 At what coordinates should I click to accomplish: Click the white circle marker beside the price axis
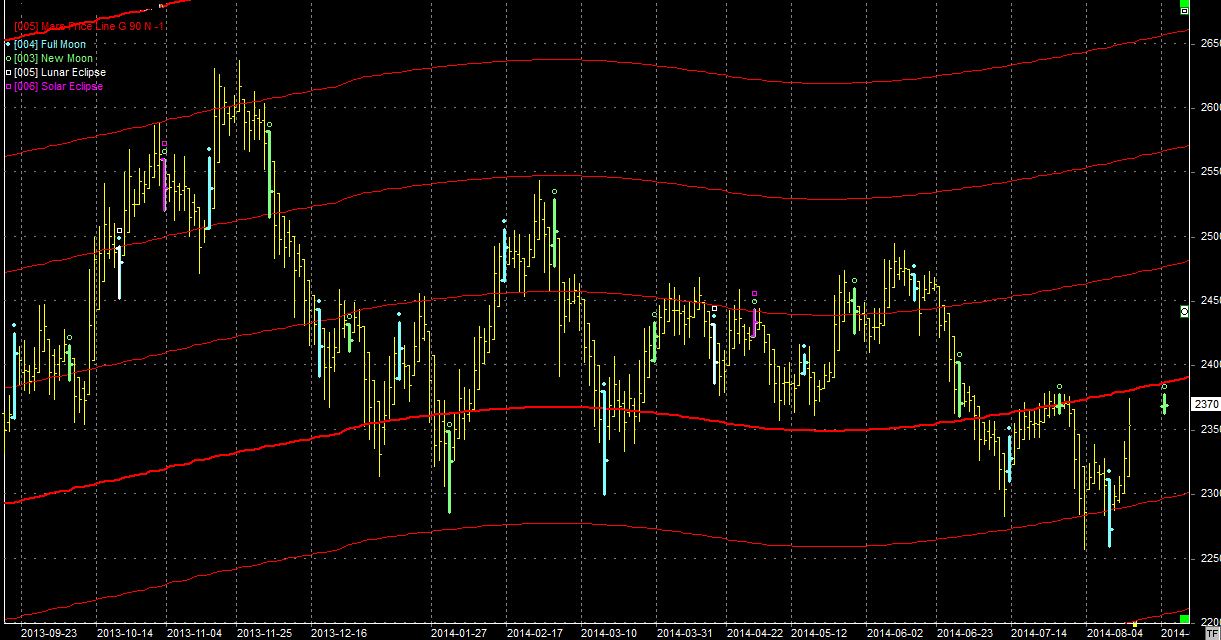1185,312
